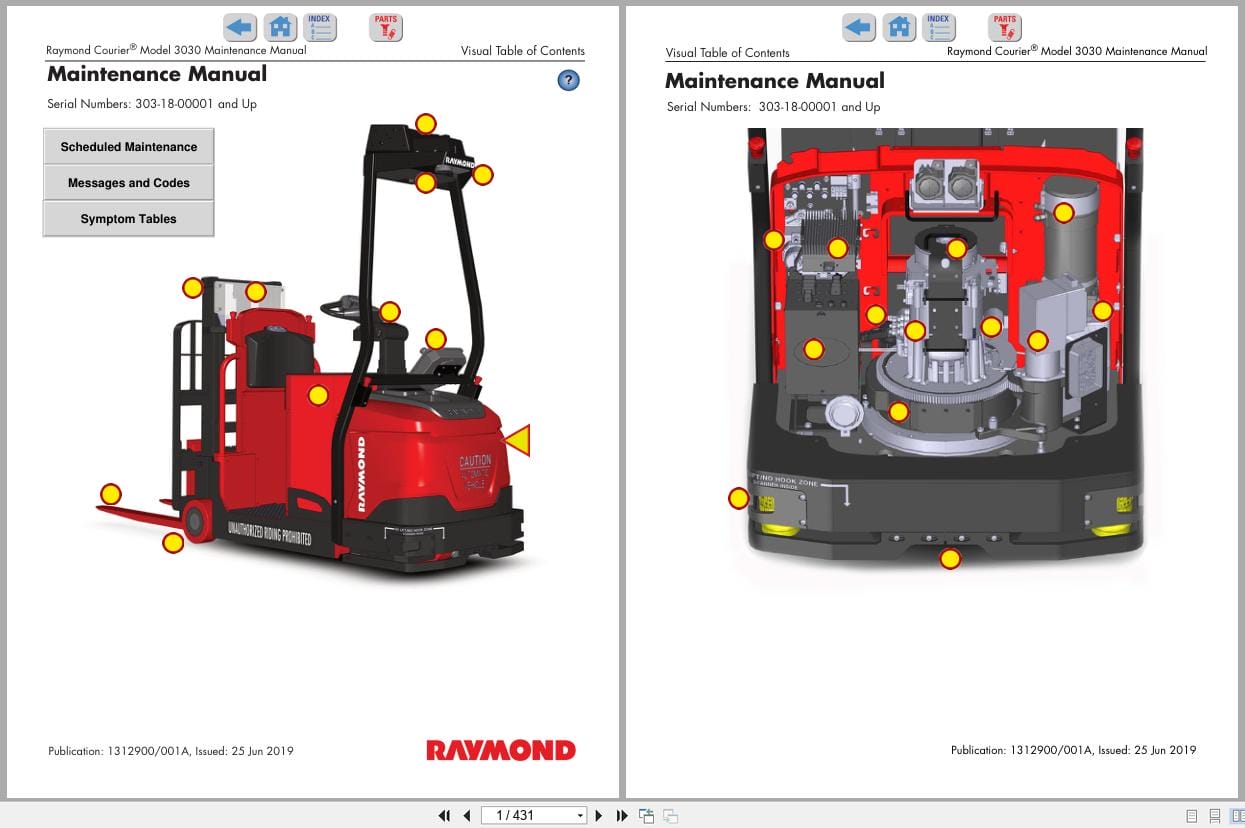The image size is (1245, 828).
Task: Jump to the first page
Action: click(x=444, y=815)
